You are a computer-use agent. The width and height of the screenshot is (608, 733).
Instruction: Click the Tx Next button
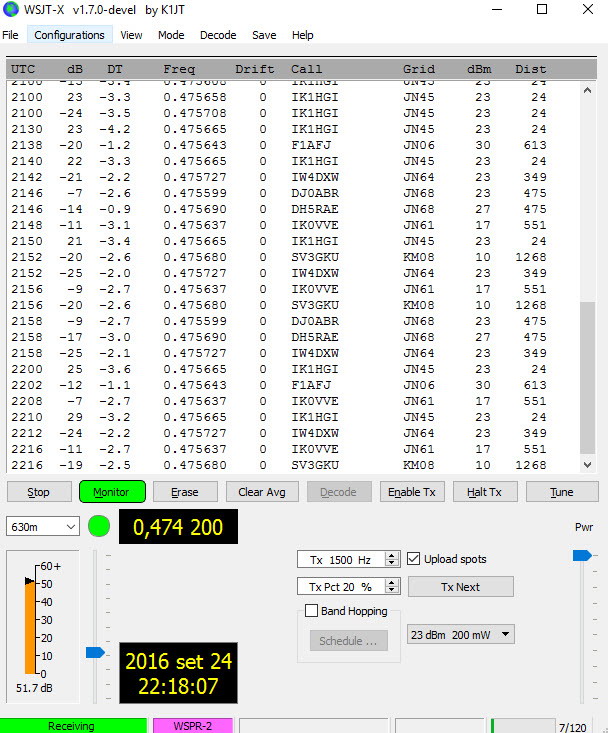pos(460,587)
